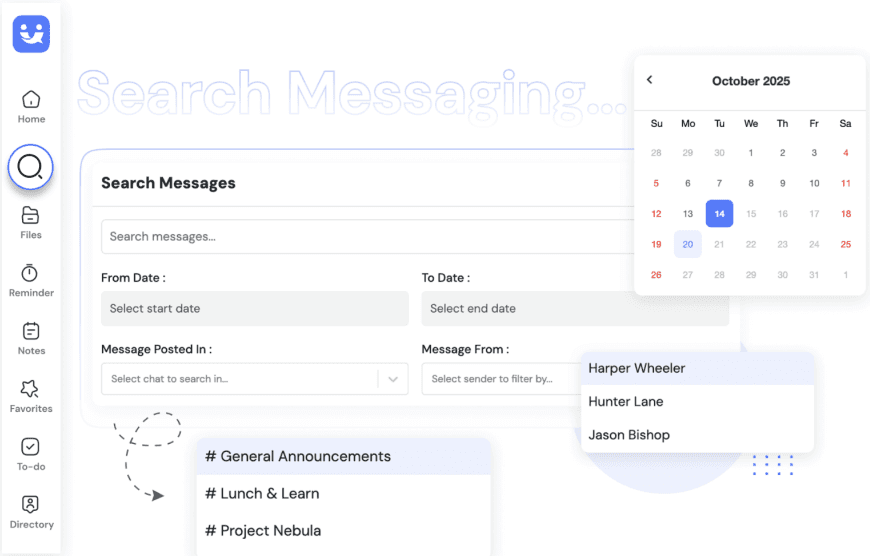Pick October 5 in the calendar
The image size is (870, 556).
(x=656, y=183)
